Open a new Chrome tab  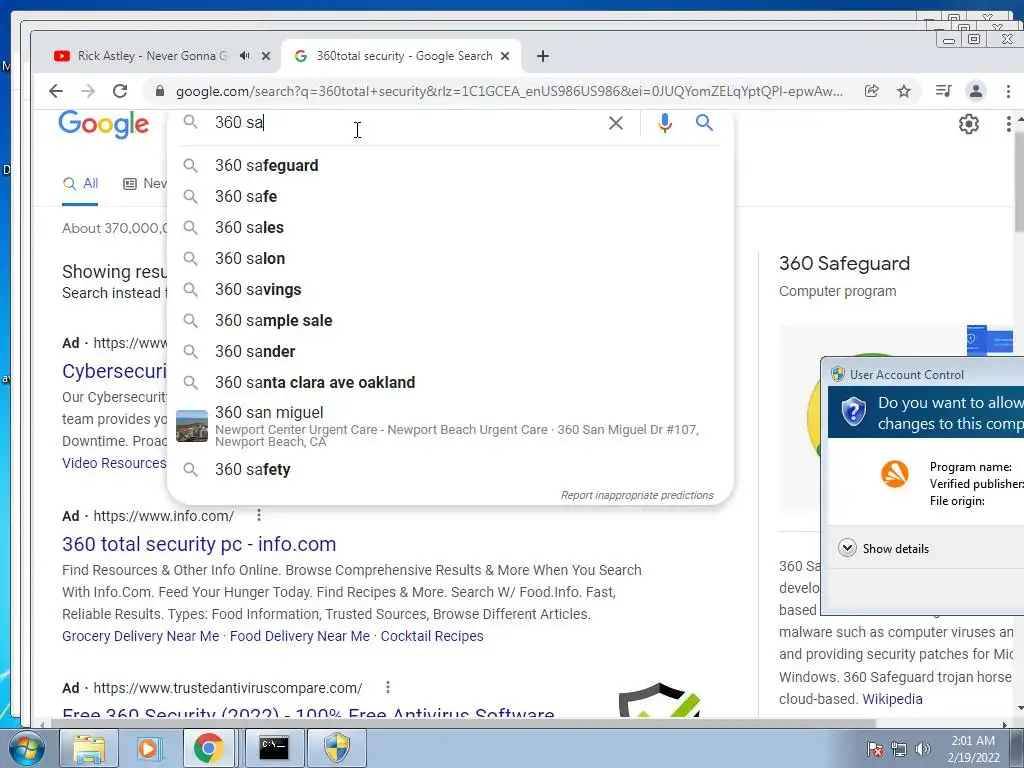[543, 56]
